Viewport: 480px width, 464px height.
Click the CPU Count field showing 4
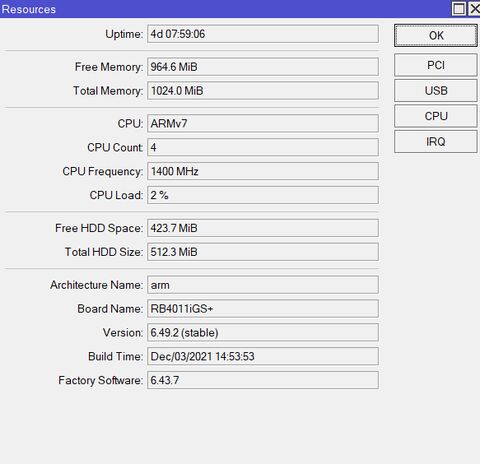pyautogui.click(x=263, y=147)
